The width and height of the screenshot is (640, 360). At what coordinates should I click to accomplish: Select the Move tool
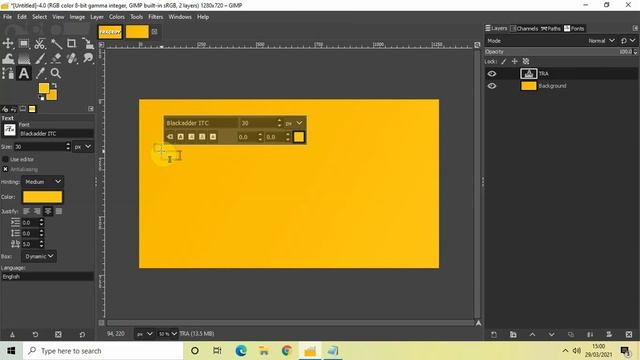click(8, 43)
